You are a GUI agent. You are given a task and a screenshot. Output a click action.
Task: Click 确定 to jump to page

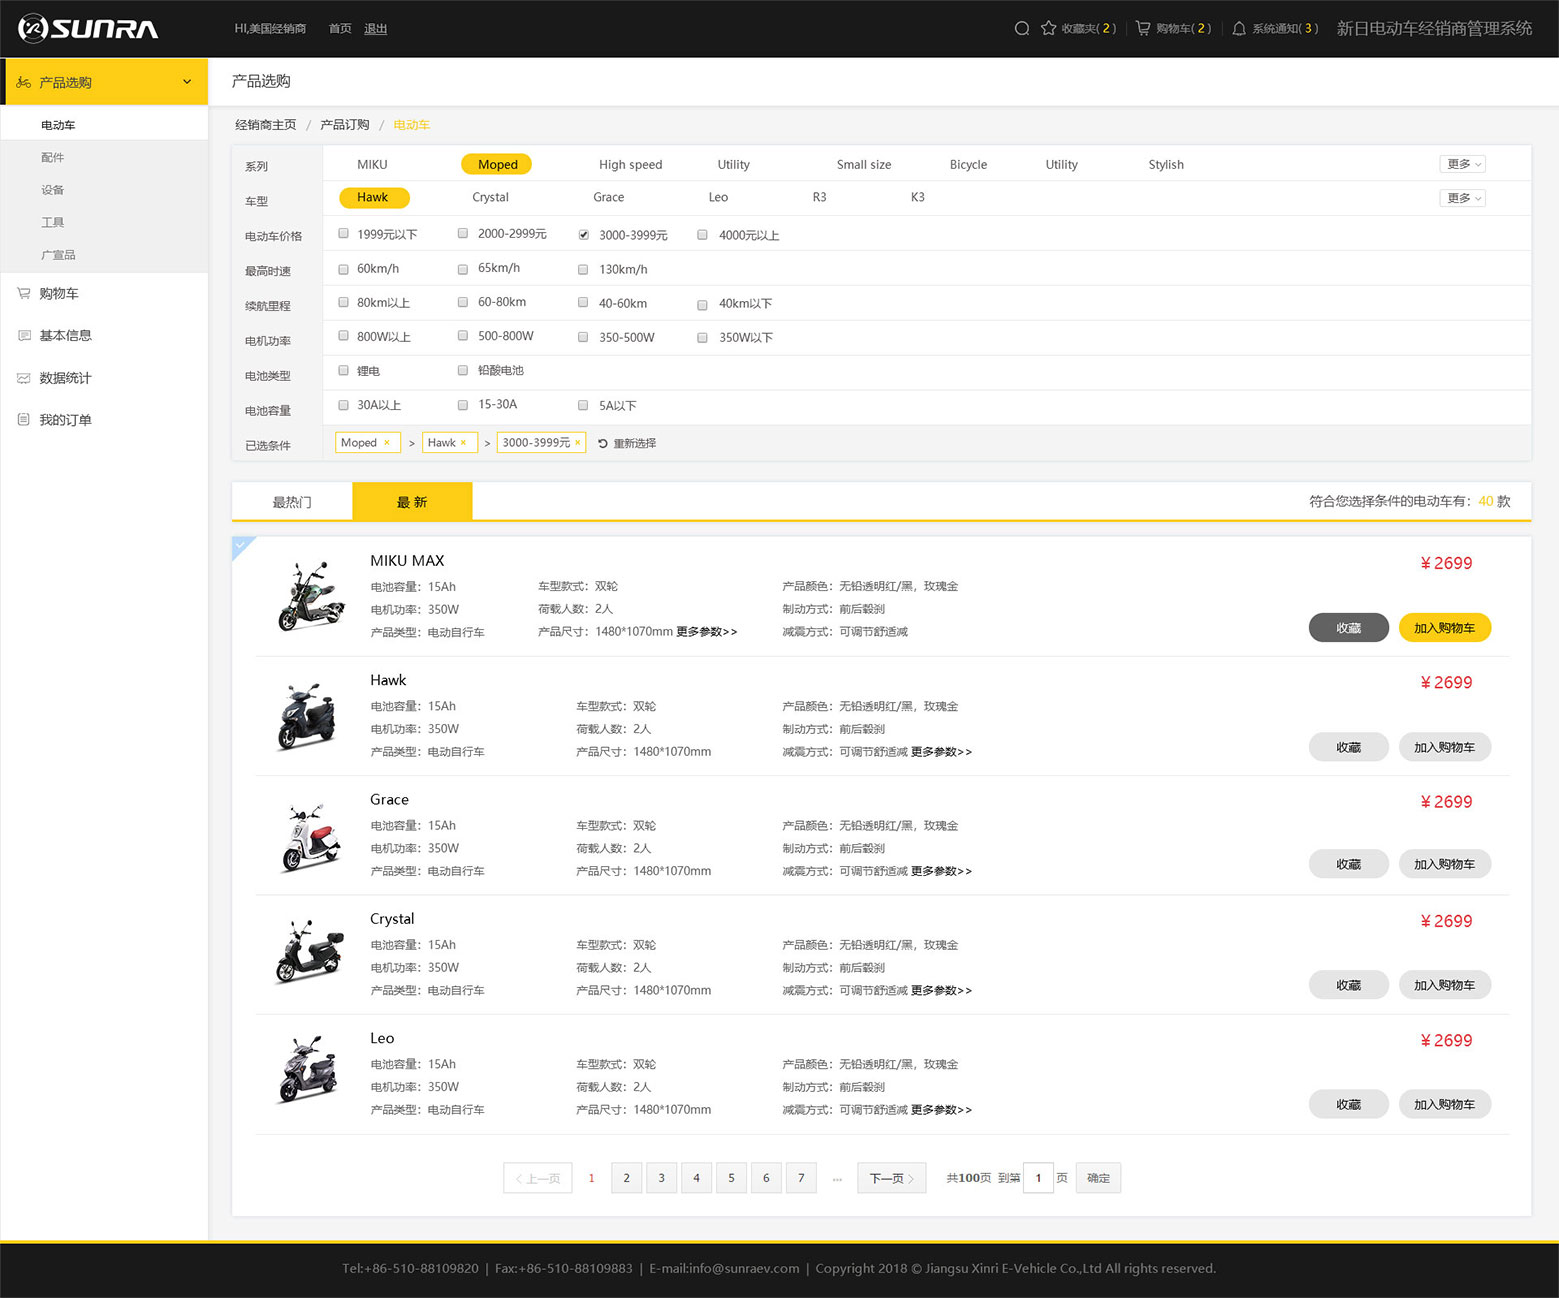click(1098, 1178)
